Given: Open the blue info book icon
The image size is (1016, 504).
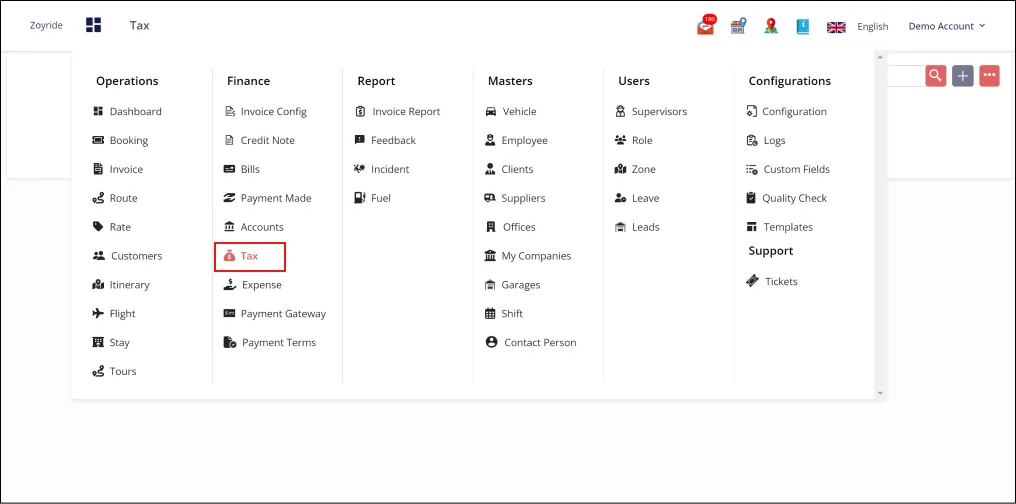Looking at the screenshot, I should [x=803, y=26].
